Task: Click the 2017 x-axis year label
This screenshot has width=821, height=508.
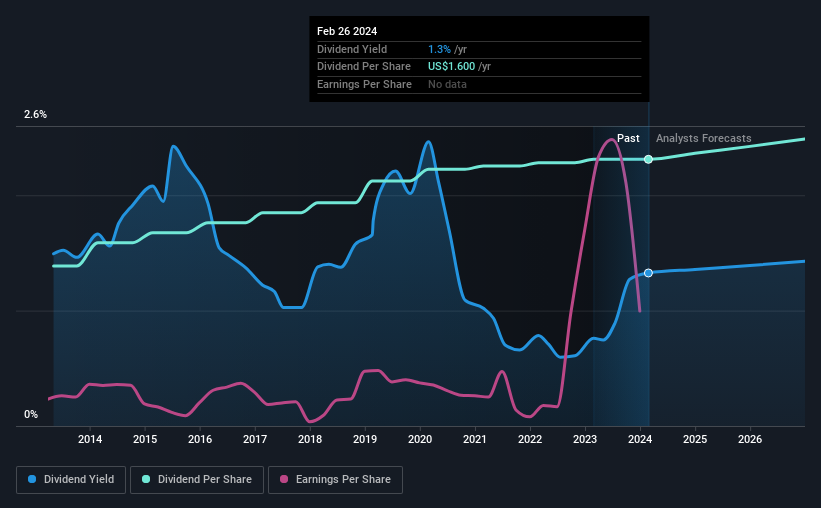Action: coord(255,439)
